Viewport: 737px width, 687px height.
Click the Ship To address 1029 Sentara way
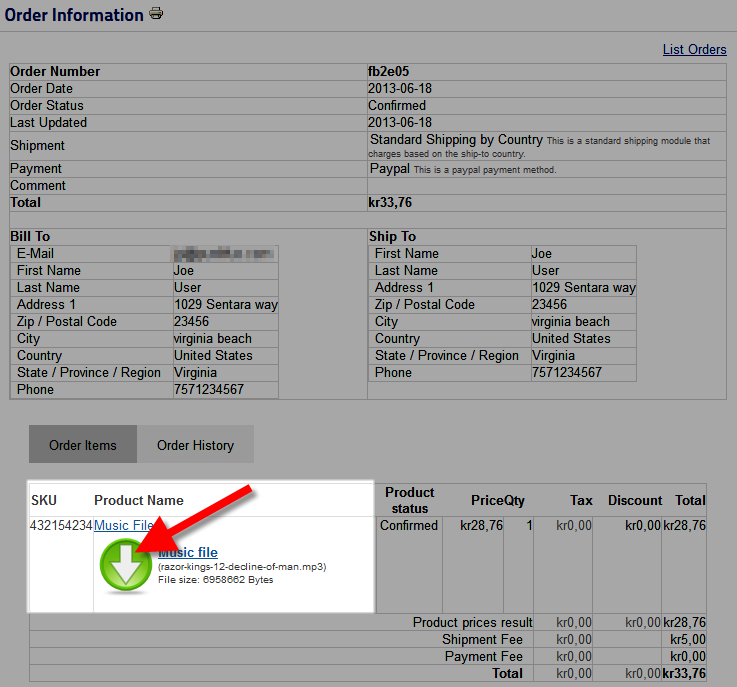(x=583, y=287)
